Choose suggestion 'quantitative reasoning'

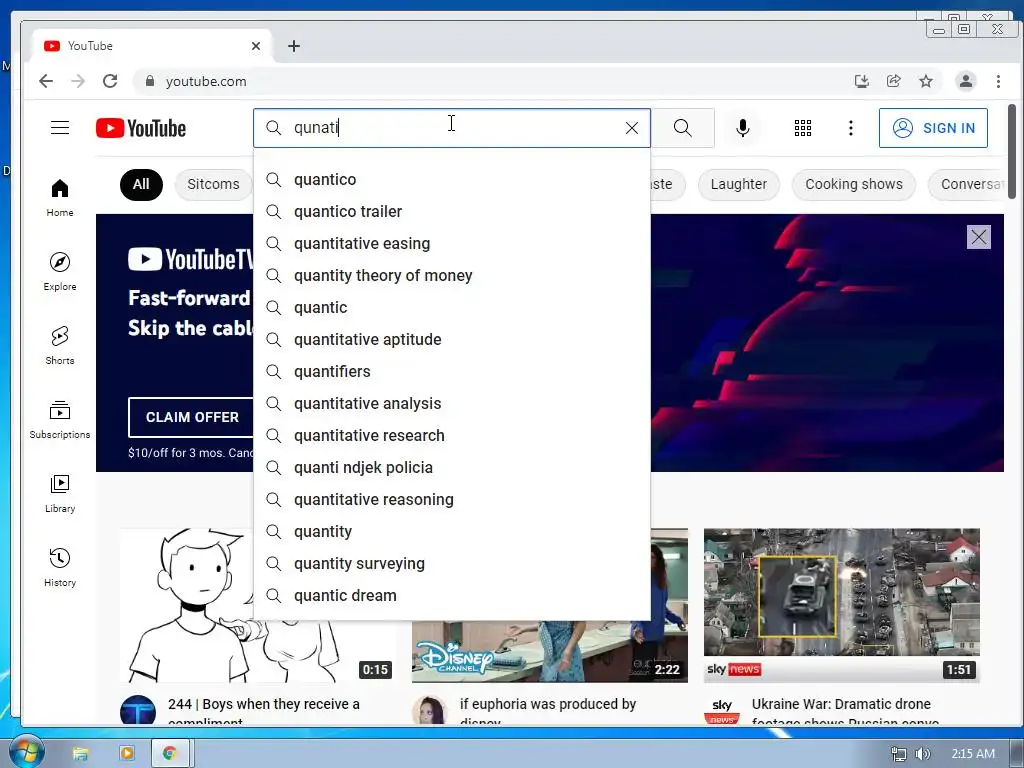(x=452, y=500)
